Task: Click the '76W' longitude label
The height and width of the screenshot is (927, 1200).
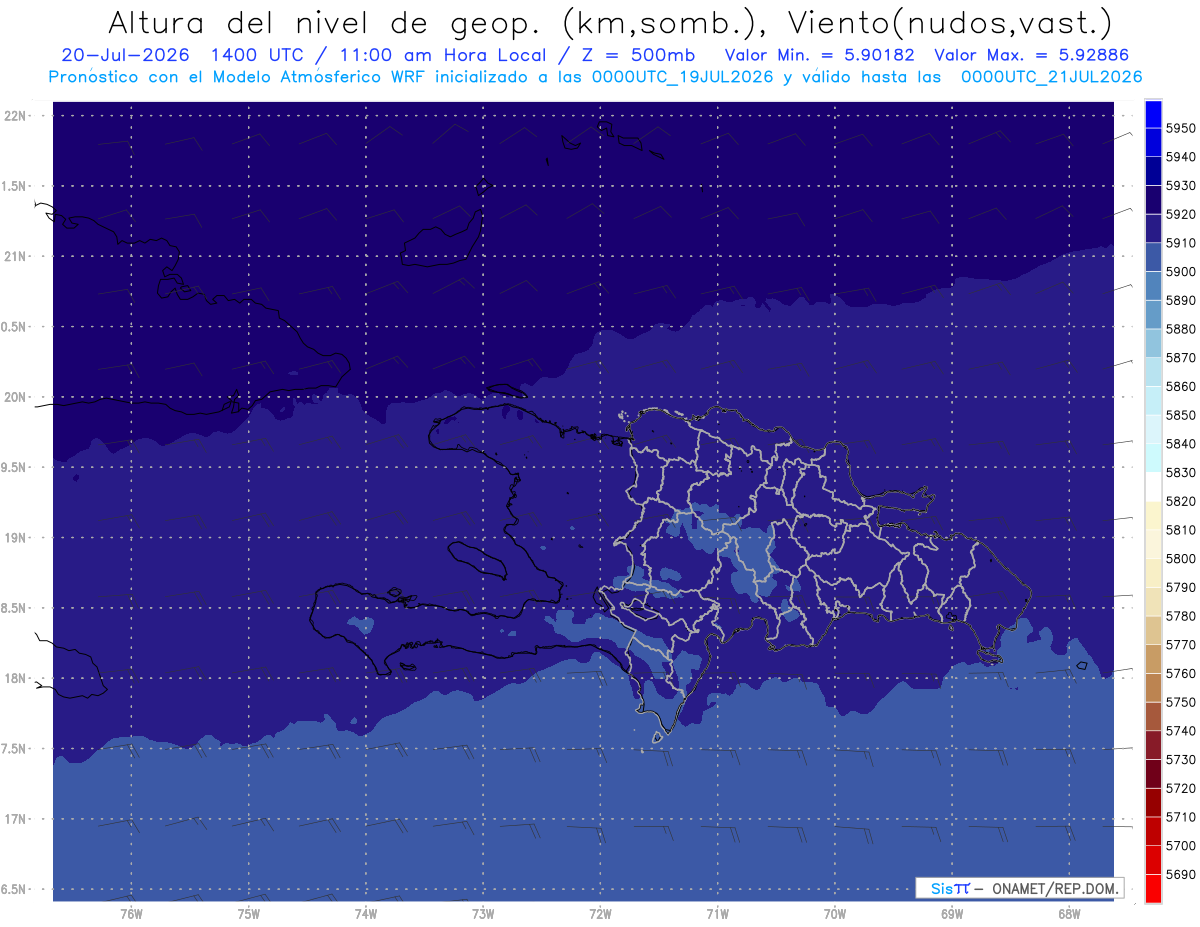Action: pos(131,913)
